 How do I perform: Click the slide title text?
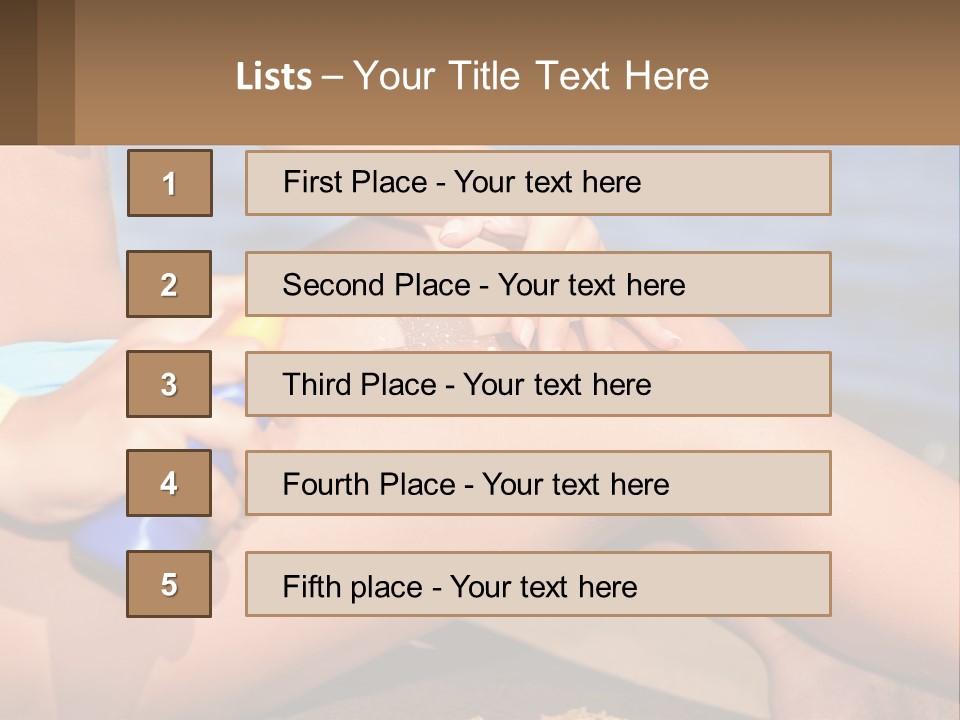[472, 76]
